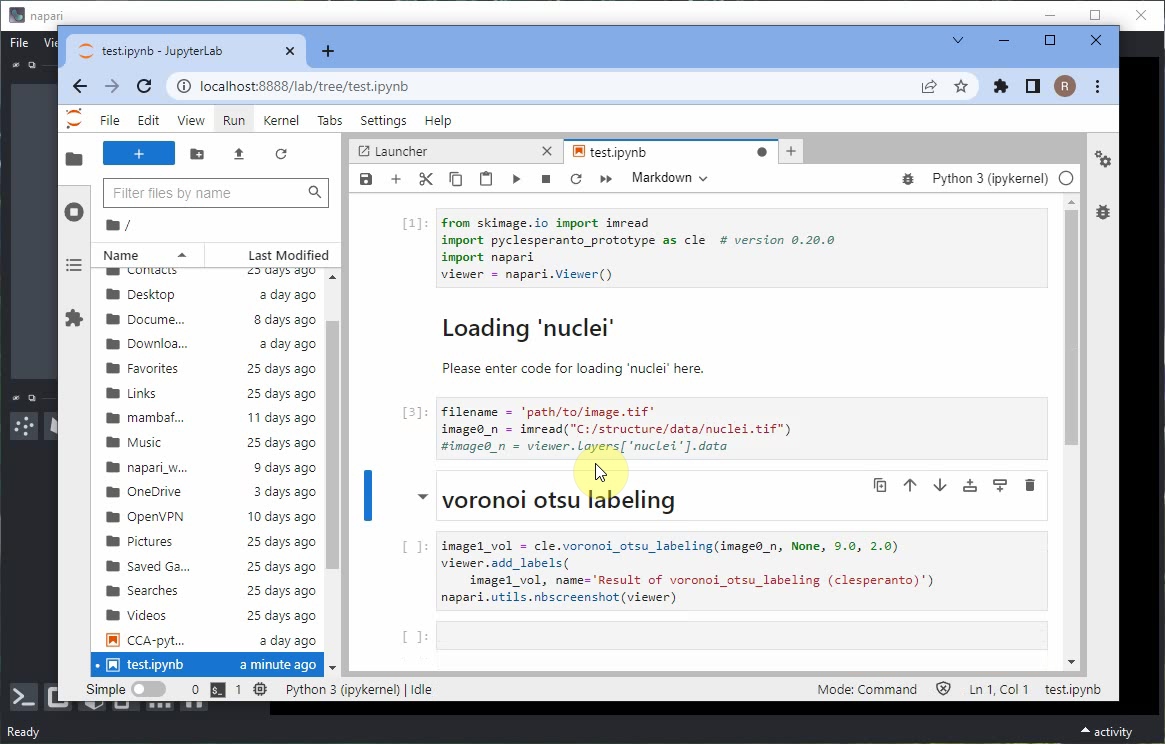Delete the cell using the trash icon
1165x744 pixels.
[1030, 486]
